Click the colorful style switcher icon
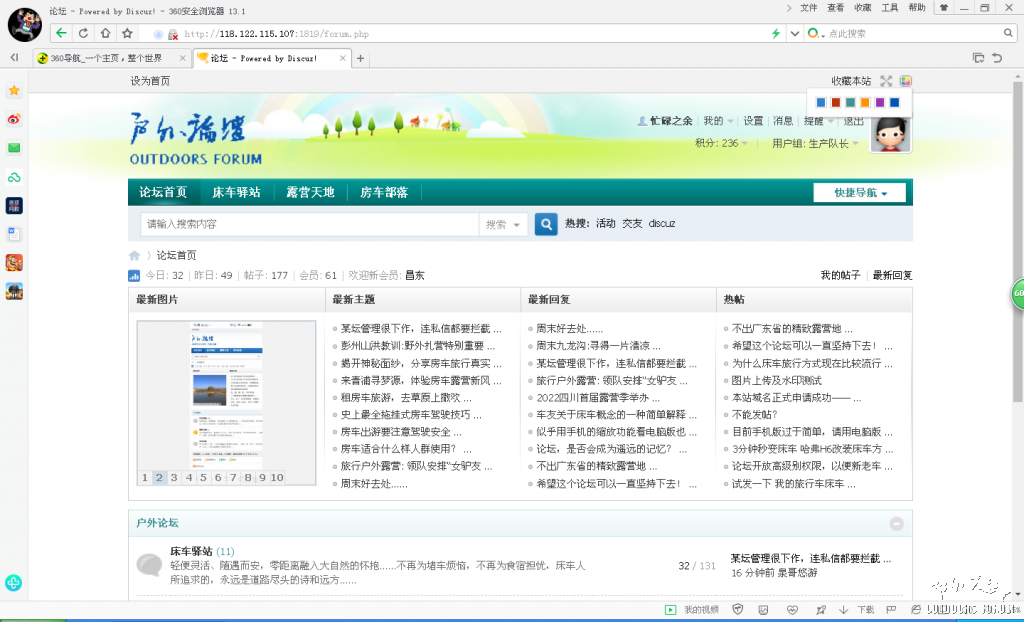The height and width of the screenshot is (622, 1024). tap(905, 81)
